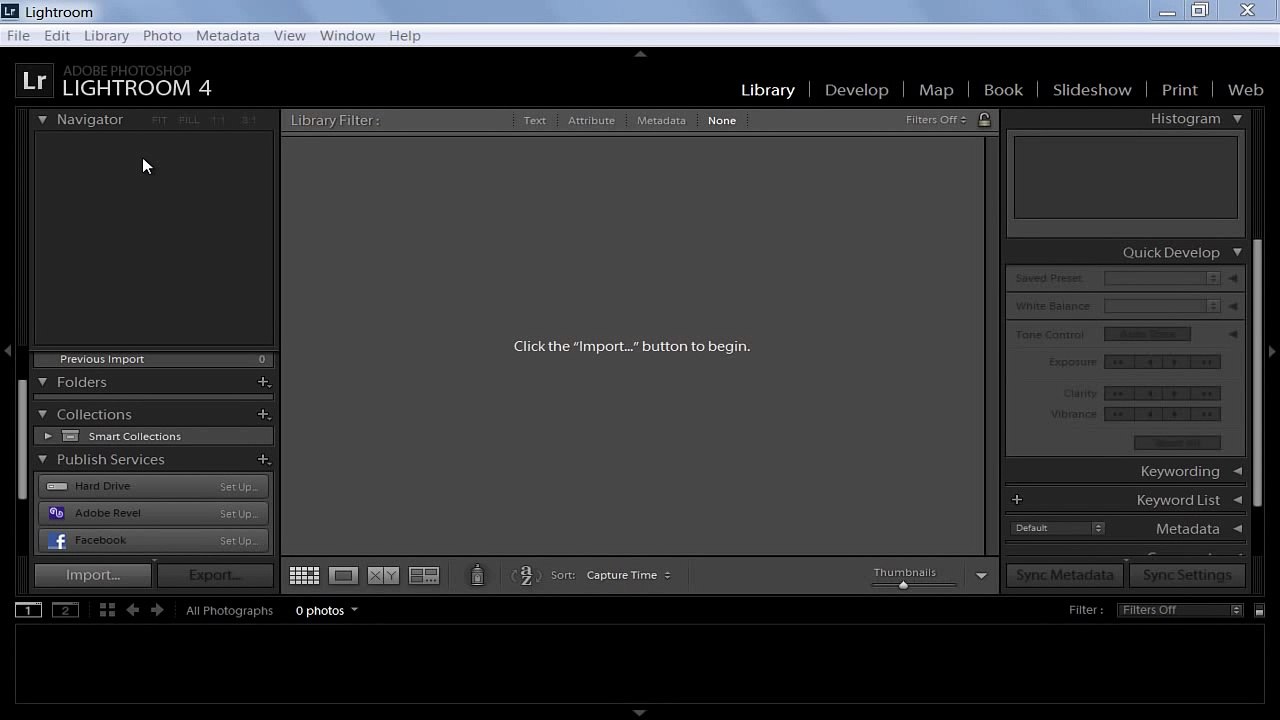Switch to the Develop module
The image size is (1280, 720).
(856, 89)
